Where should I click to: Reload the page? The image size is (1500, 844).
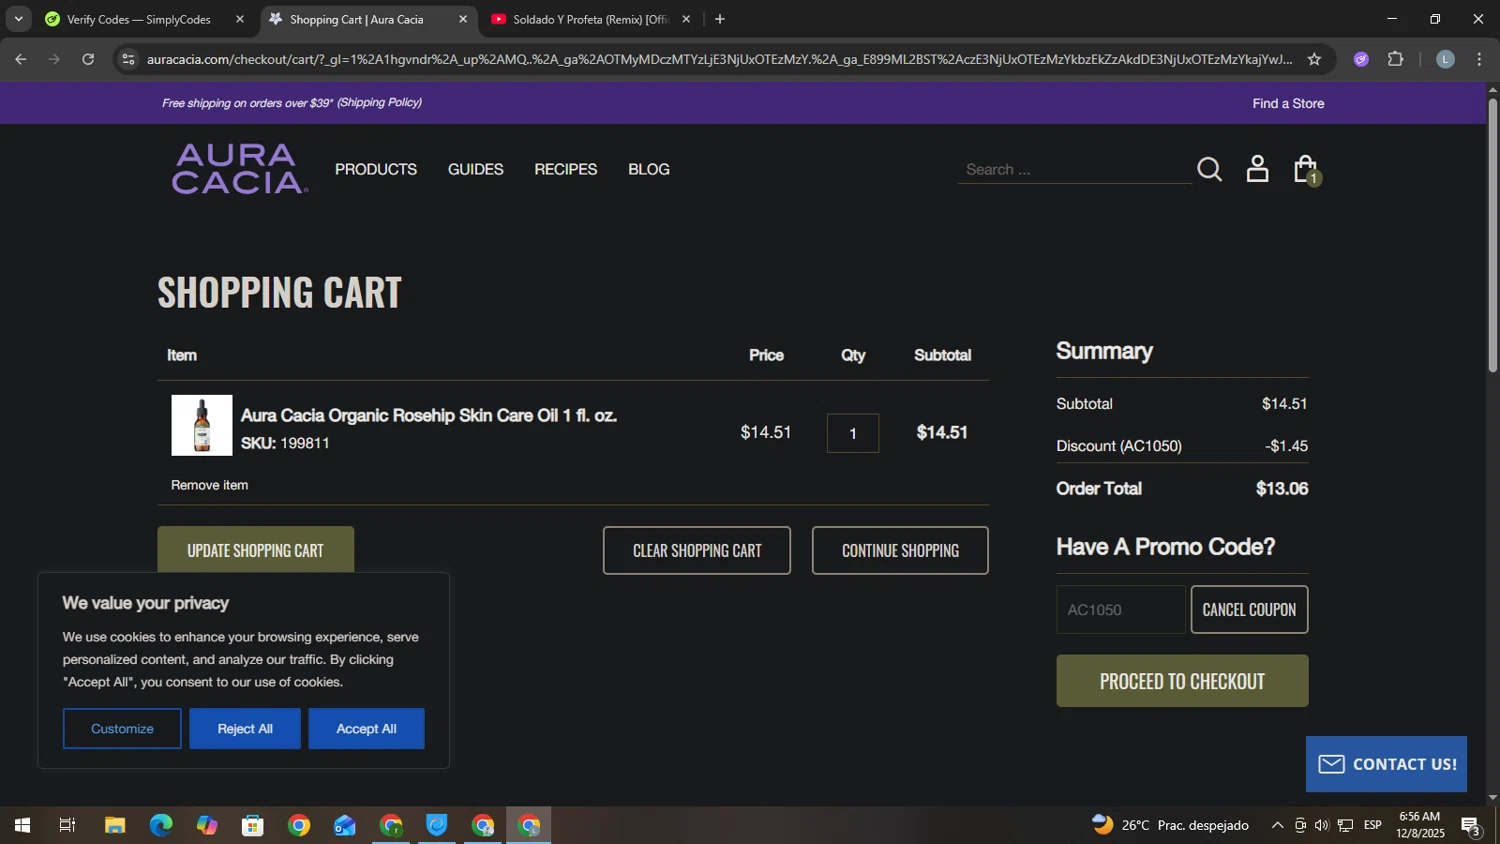[88, 59]
